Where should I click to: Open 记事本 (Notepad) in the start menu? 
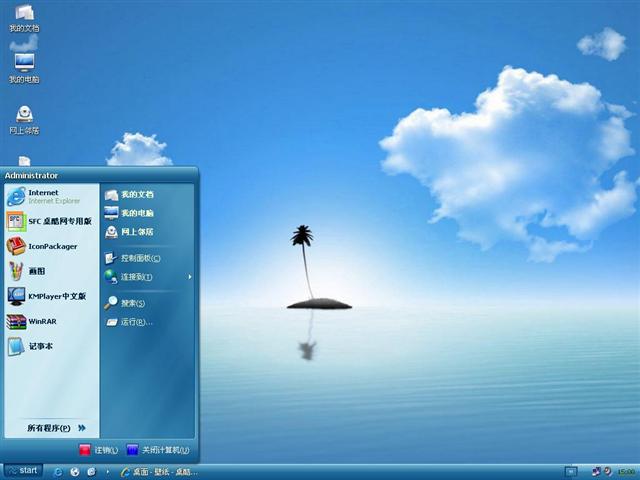52,347
